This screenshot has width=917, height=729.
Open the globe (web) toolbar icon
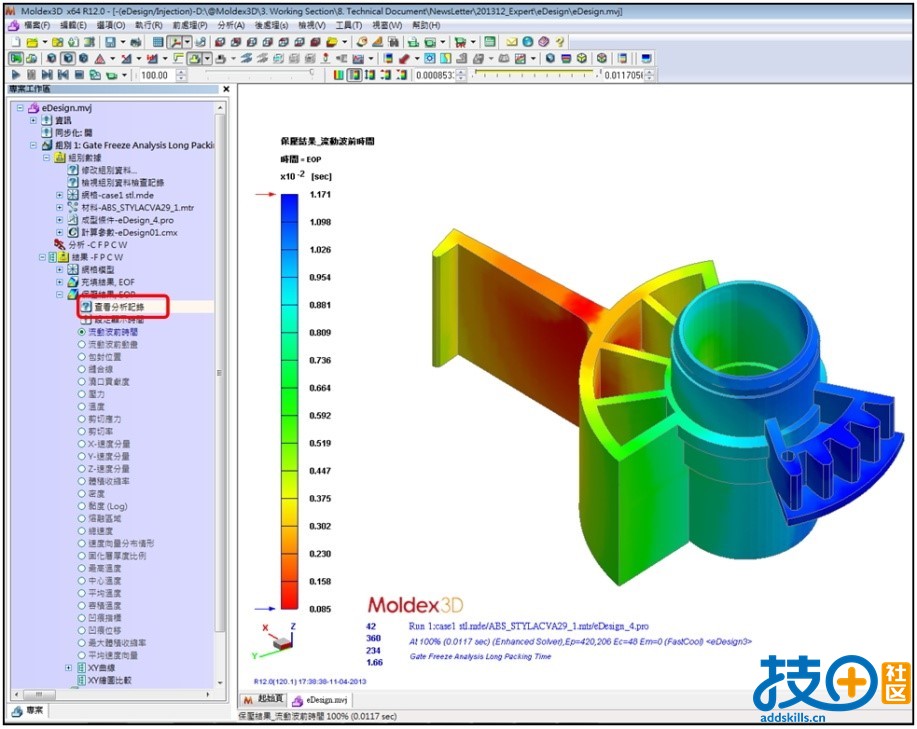[x=528, y=42]
